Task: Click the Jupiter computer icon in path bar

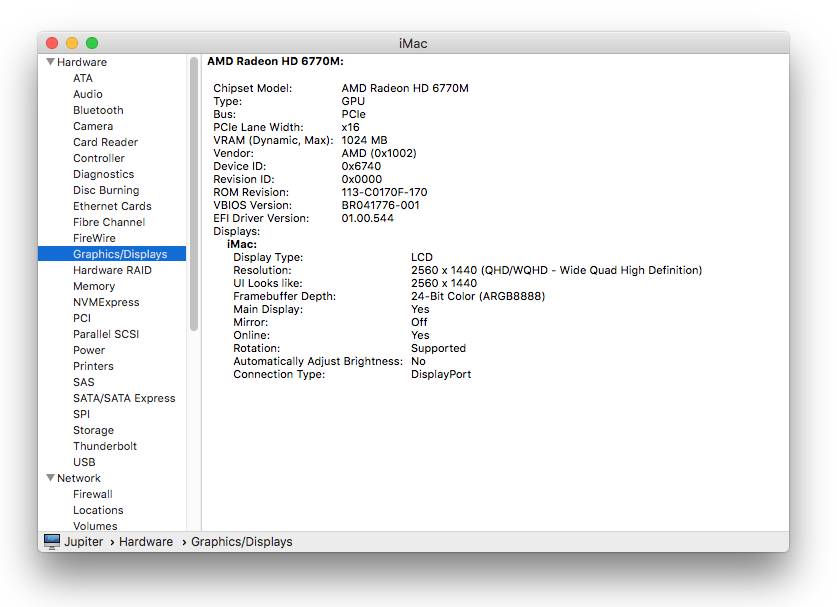Action: click(52, 541)
